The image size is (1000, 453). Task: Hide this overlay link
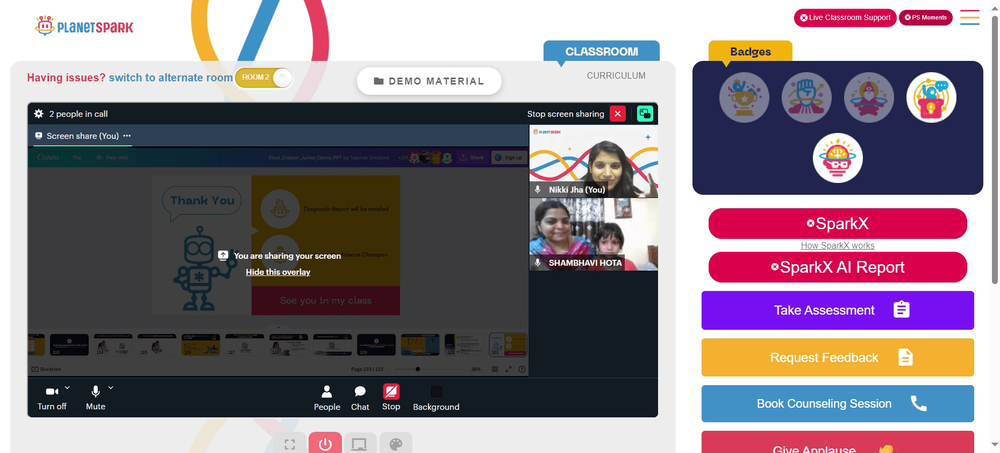pos(278,272)
